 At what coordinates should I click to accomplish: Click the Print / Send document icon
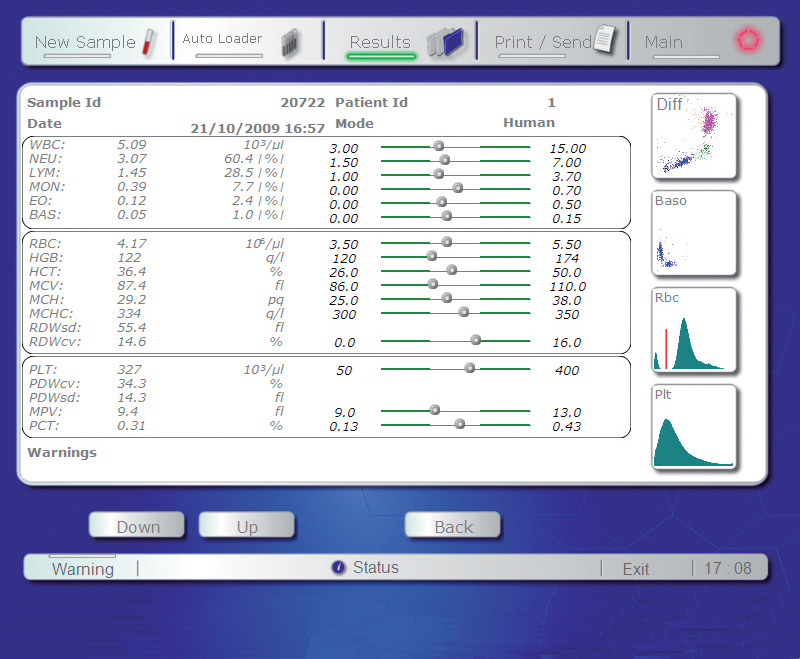(606, 40)
